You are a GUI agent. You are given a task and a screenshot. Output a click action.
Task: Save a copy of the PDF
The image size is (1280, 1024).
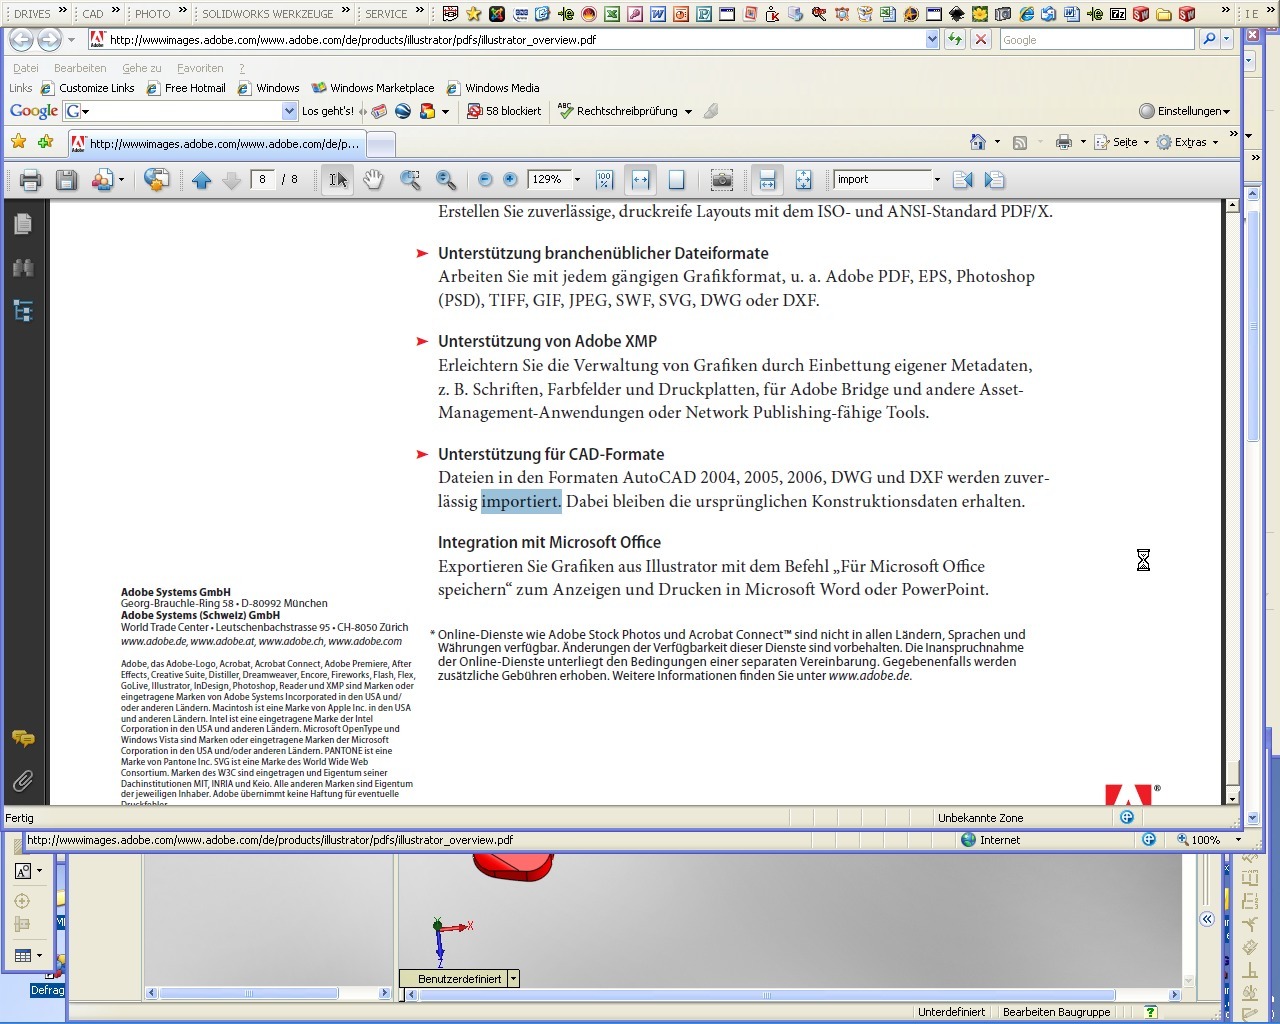66,180
